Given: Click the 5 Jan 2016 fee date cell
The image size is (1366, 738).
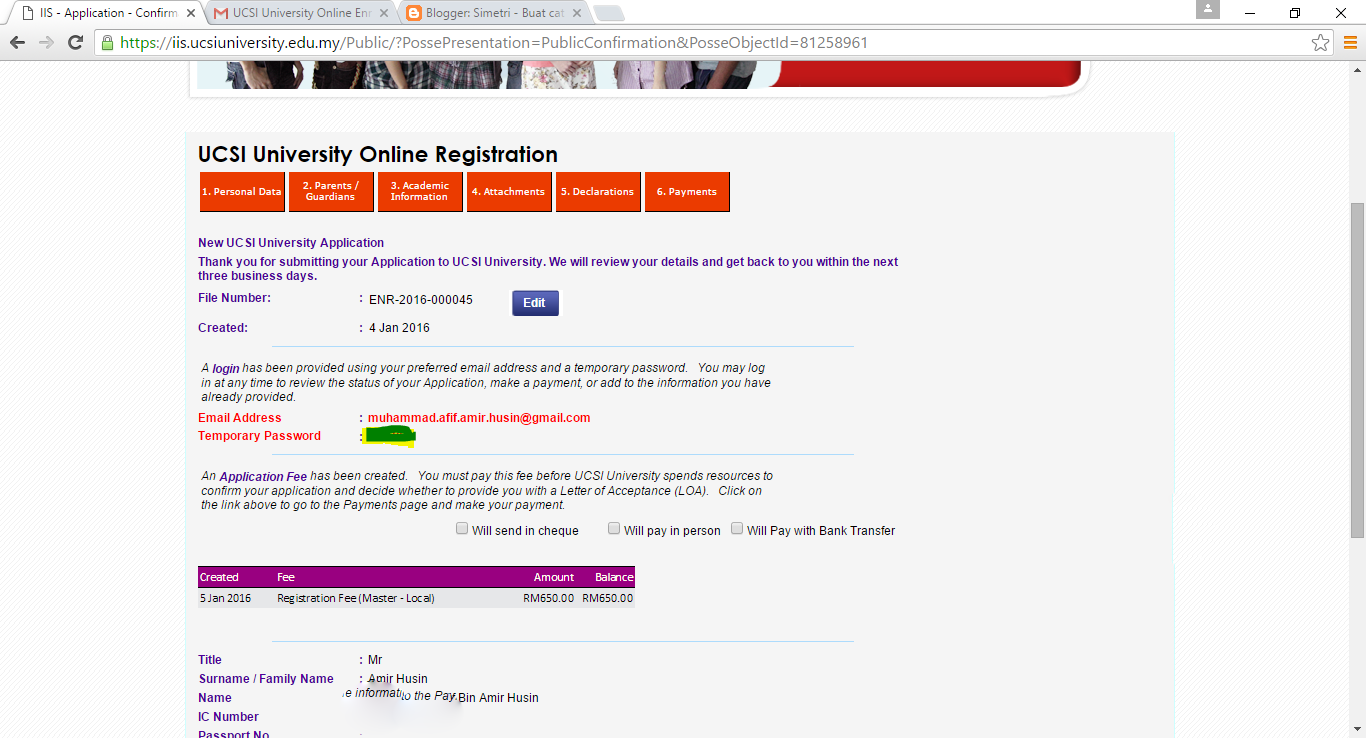Looking at the screenshot, I should tap(226, 598).
